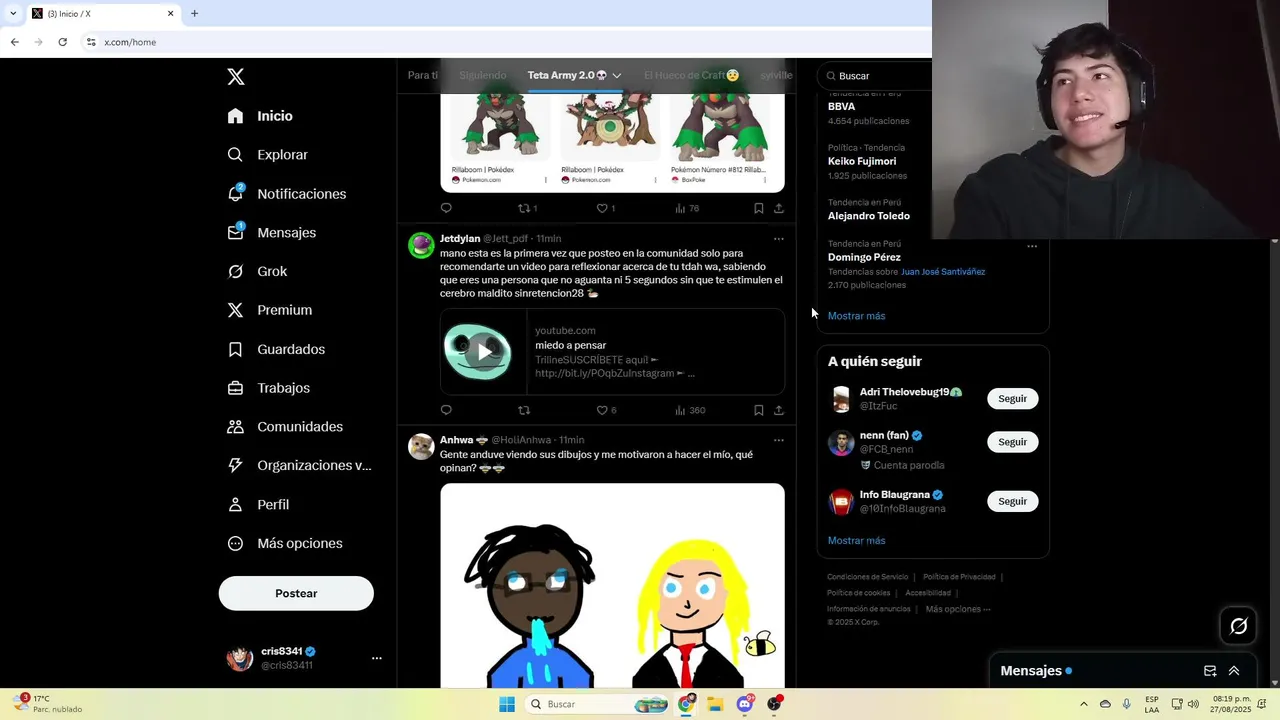Open File Explorer in the taskbar
This screenshot has width=1280, height=720.
tap(715, 704)
